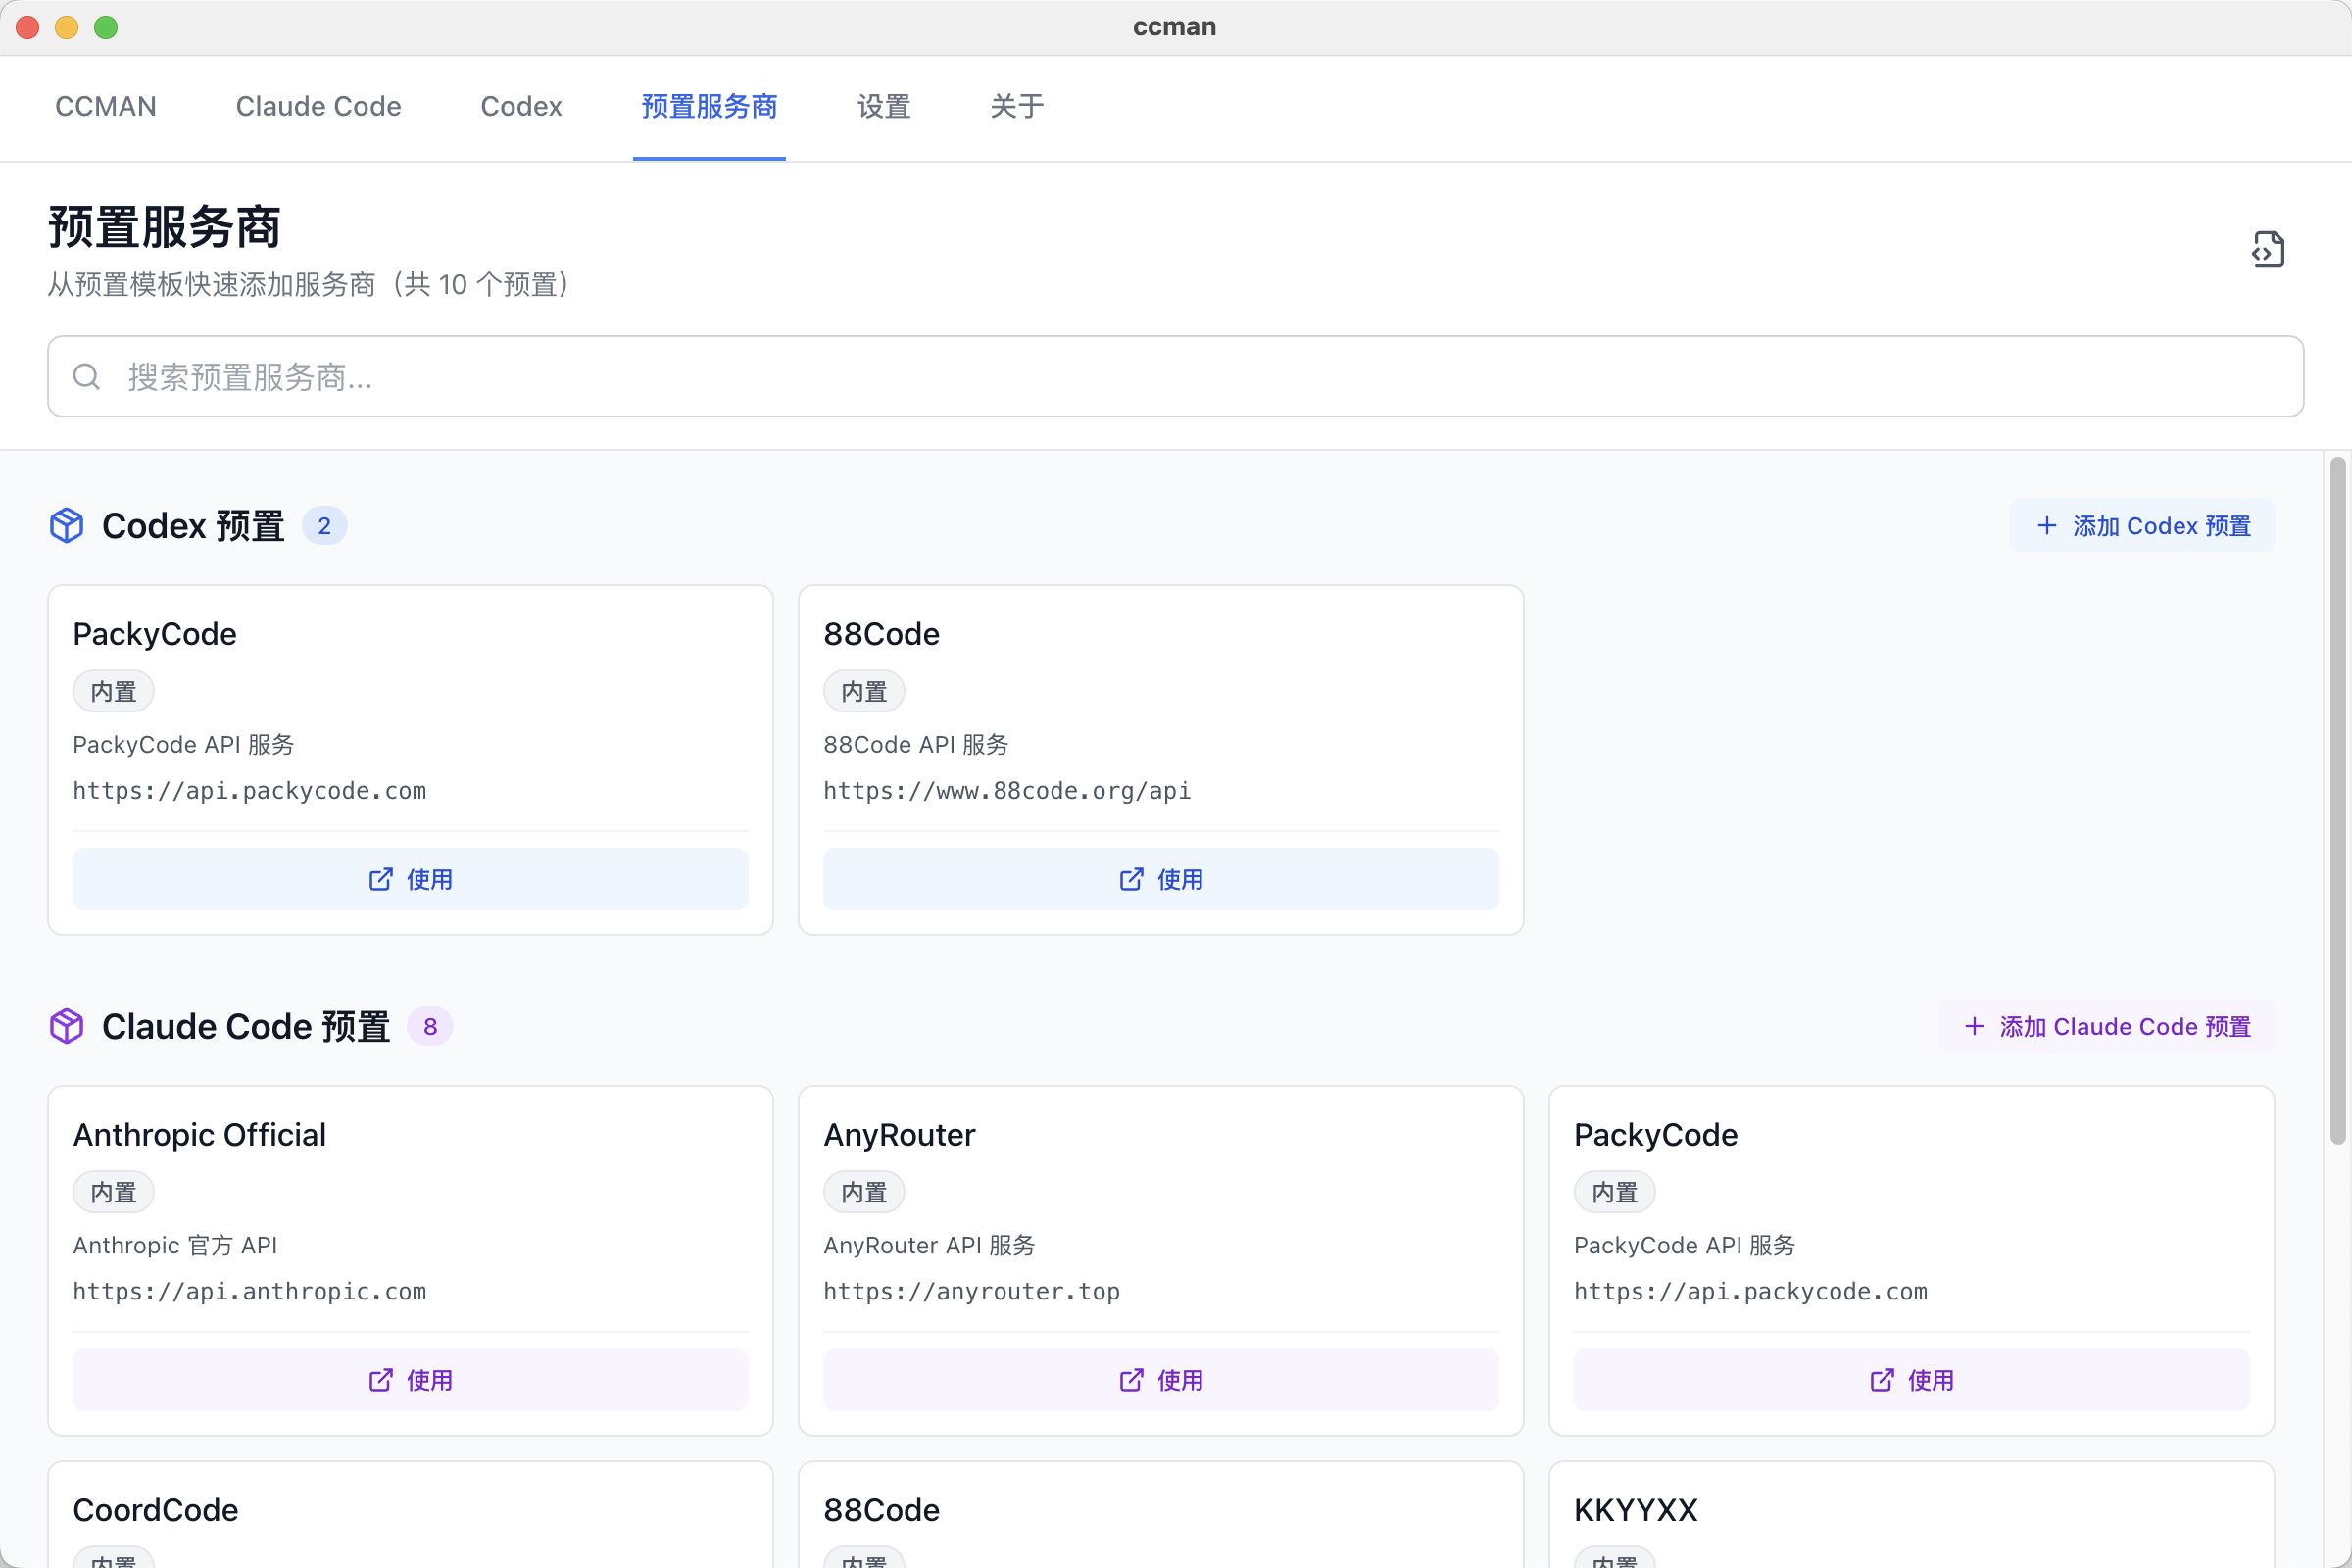Click the Codex preset cube icon
This screenshot has width=2352, height=1568.
pos(67,525)
